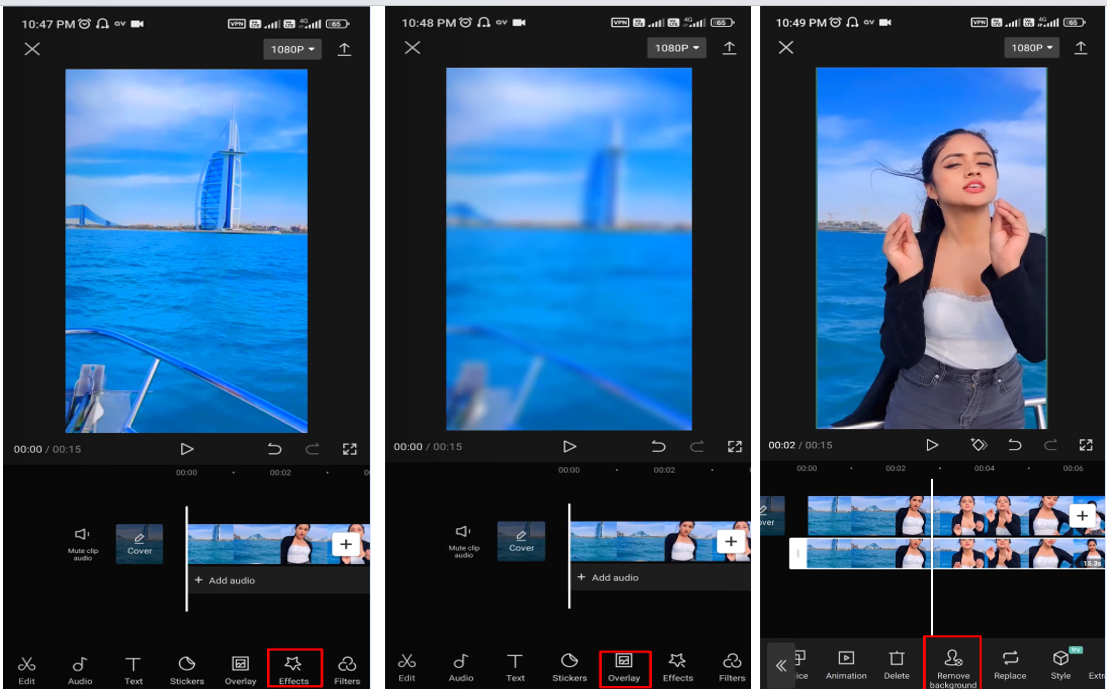The width and height of the screenshot is (1107, 689).
Task: Export video with upload arrow in middle screen
Action: click(x=729, y=48)
